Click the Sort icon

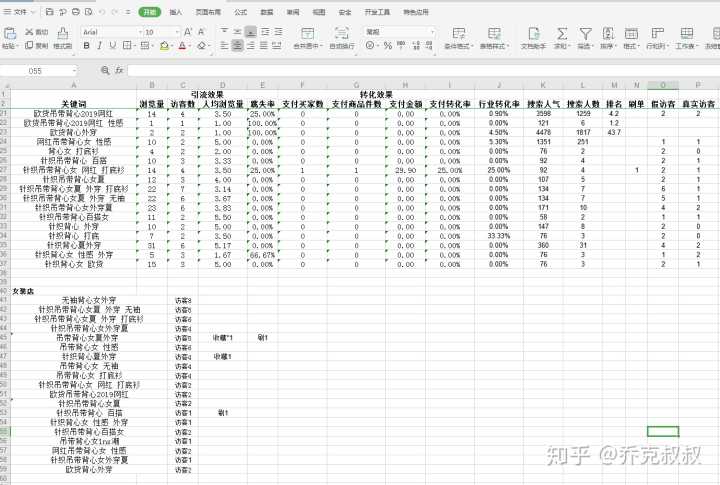pos(608,33)
